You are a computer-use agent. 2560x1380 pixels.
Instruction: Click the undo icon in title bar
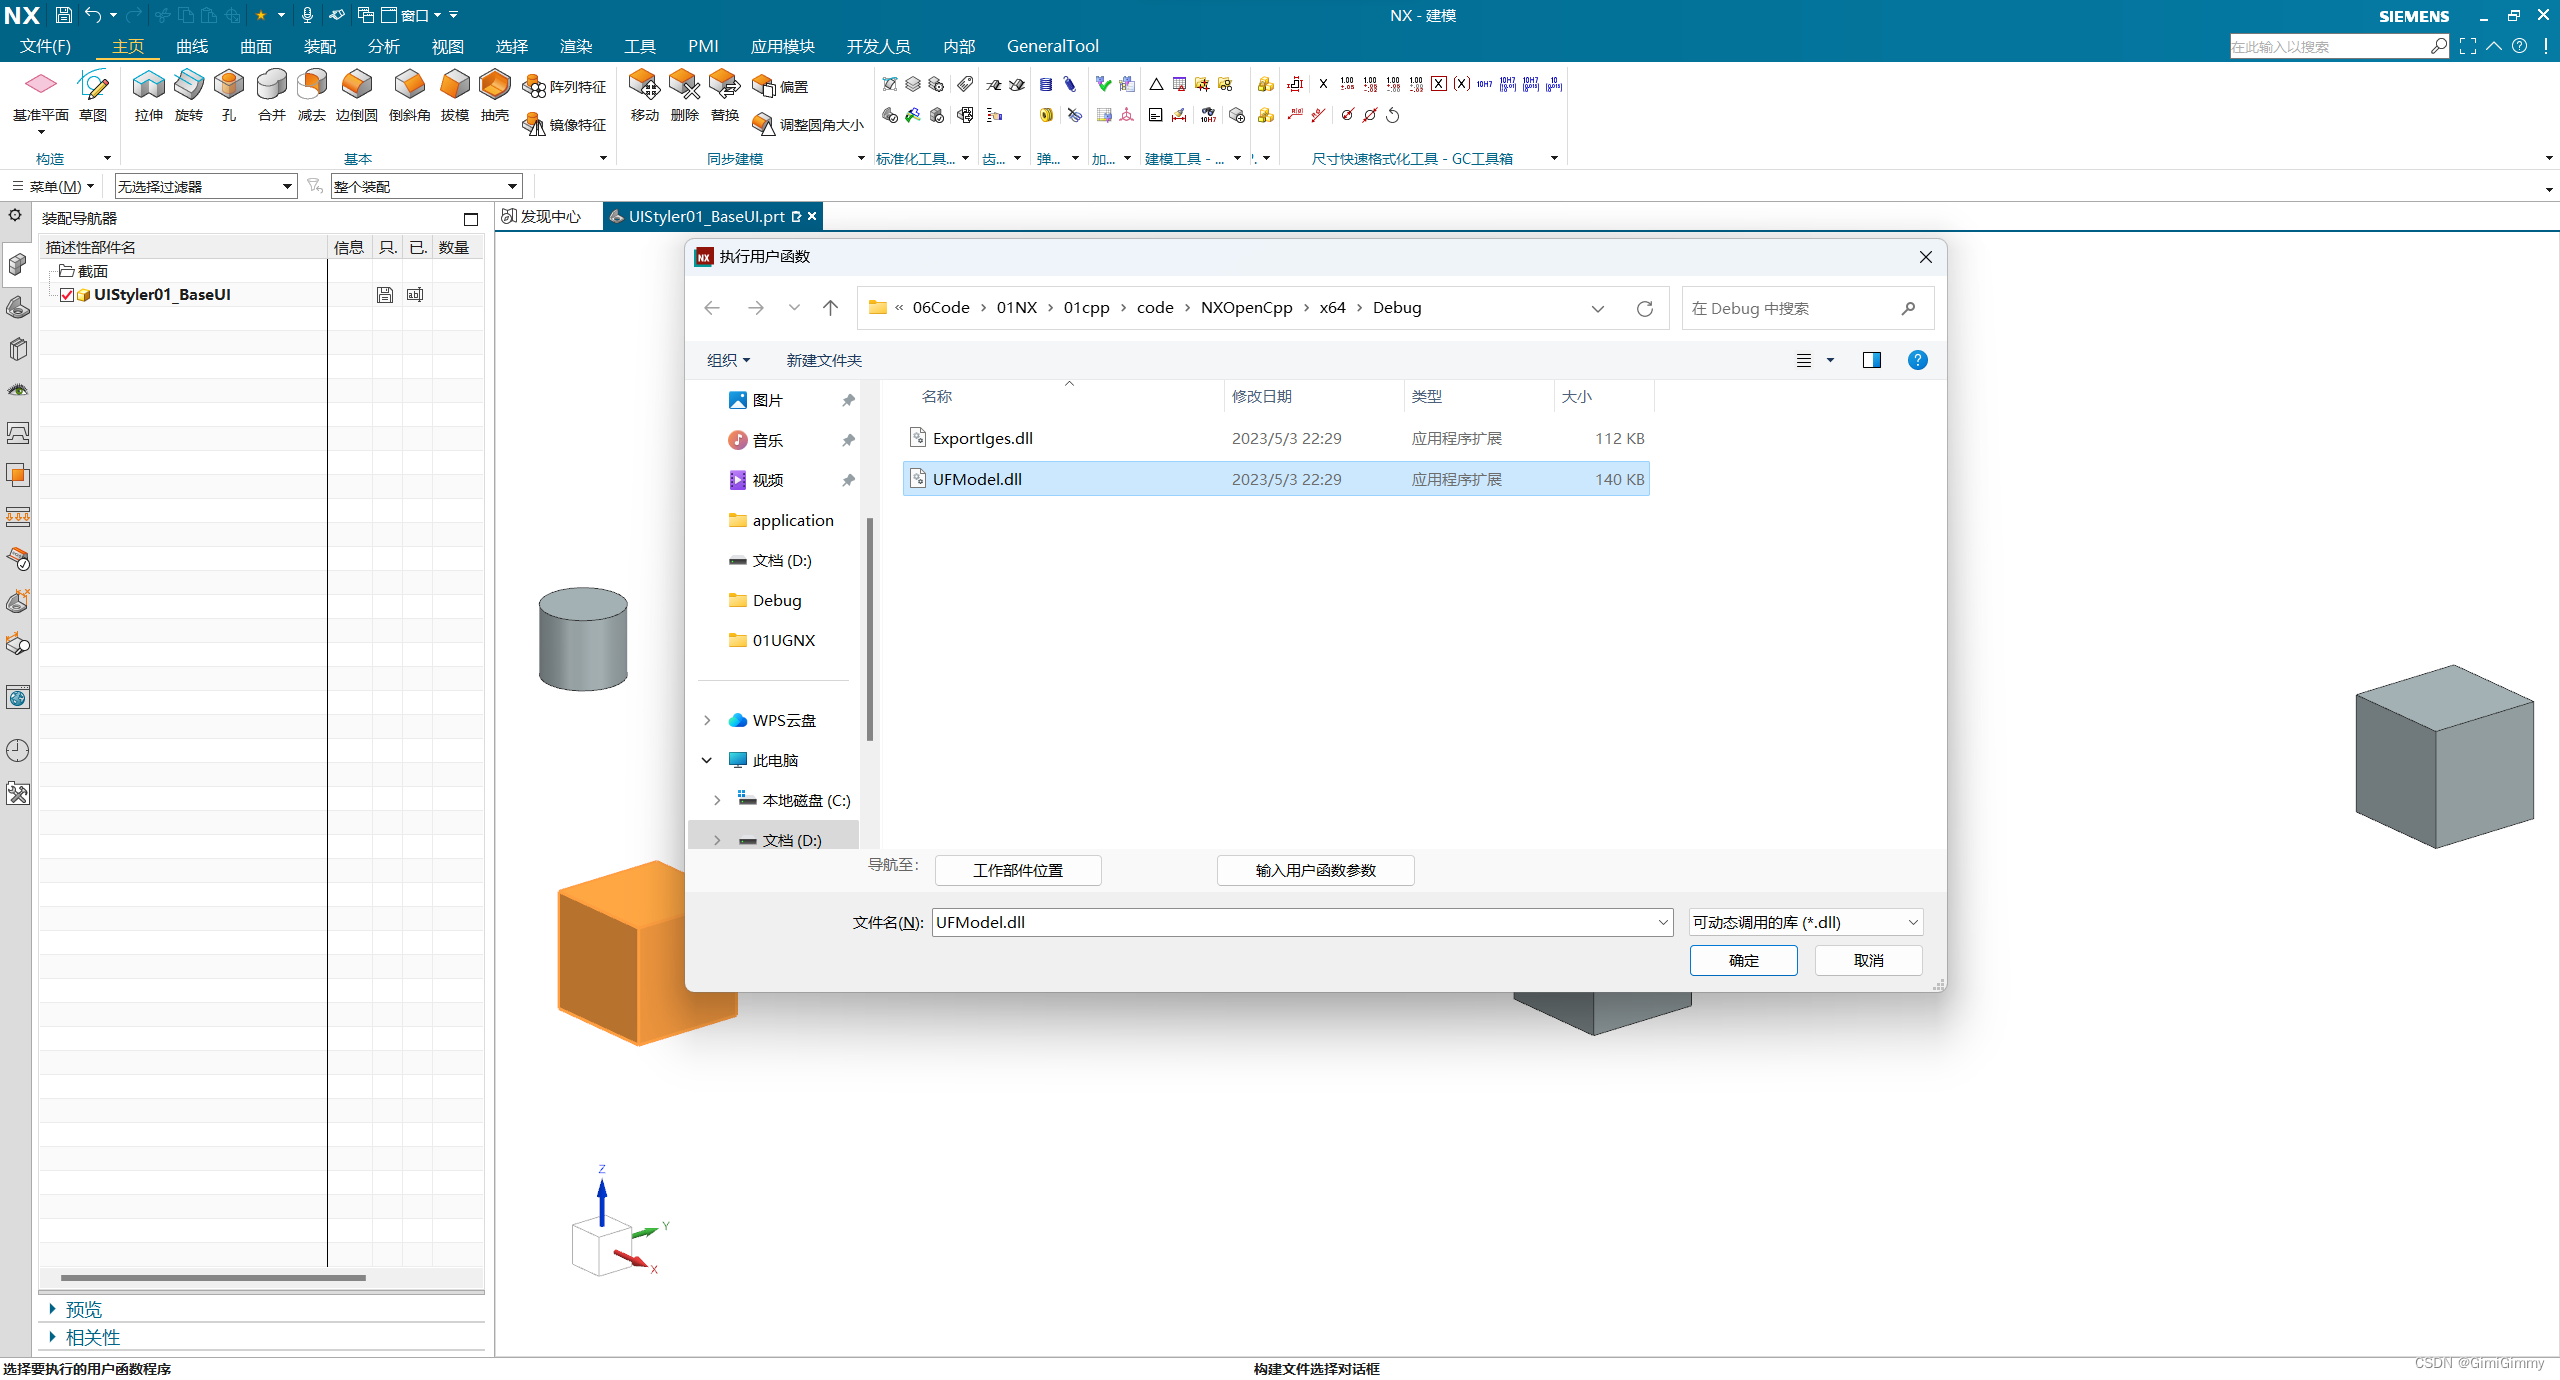[93, 15]
